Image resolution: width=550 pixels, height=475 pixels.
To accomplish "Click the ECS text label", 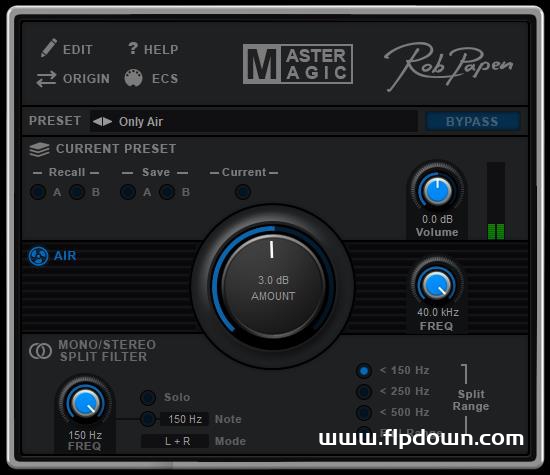I will click(x=165, y=79).
